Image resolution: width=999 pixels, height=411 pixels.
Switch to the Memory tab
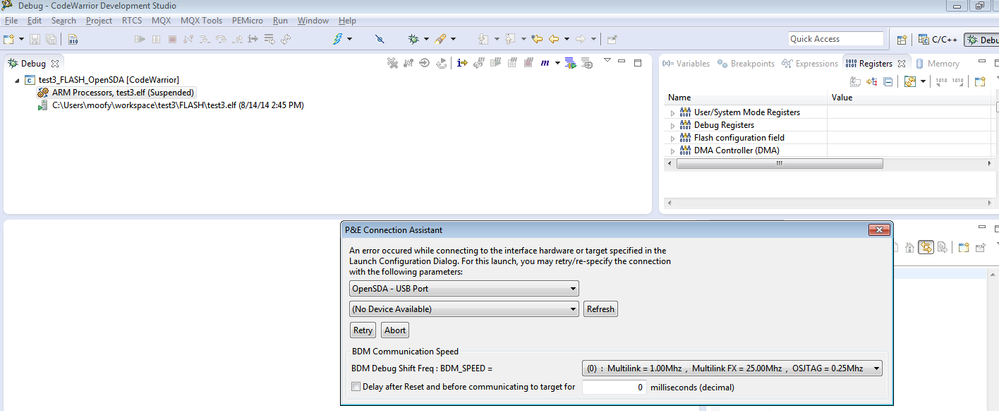pos(938,64)
